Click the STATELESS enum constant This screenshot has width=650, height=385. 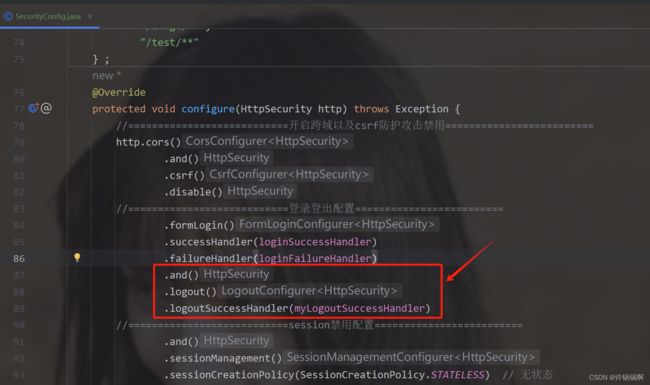click(x=457, y=375)
